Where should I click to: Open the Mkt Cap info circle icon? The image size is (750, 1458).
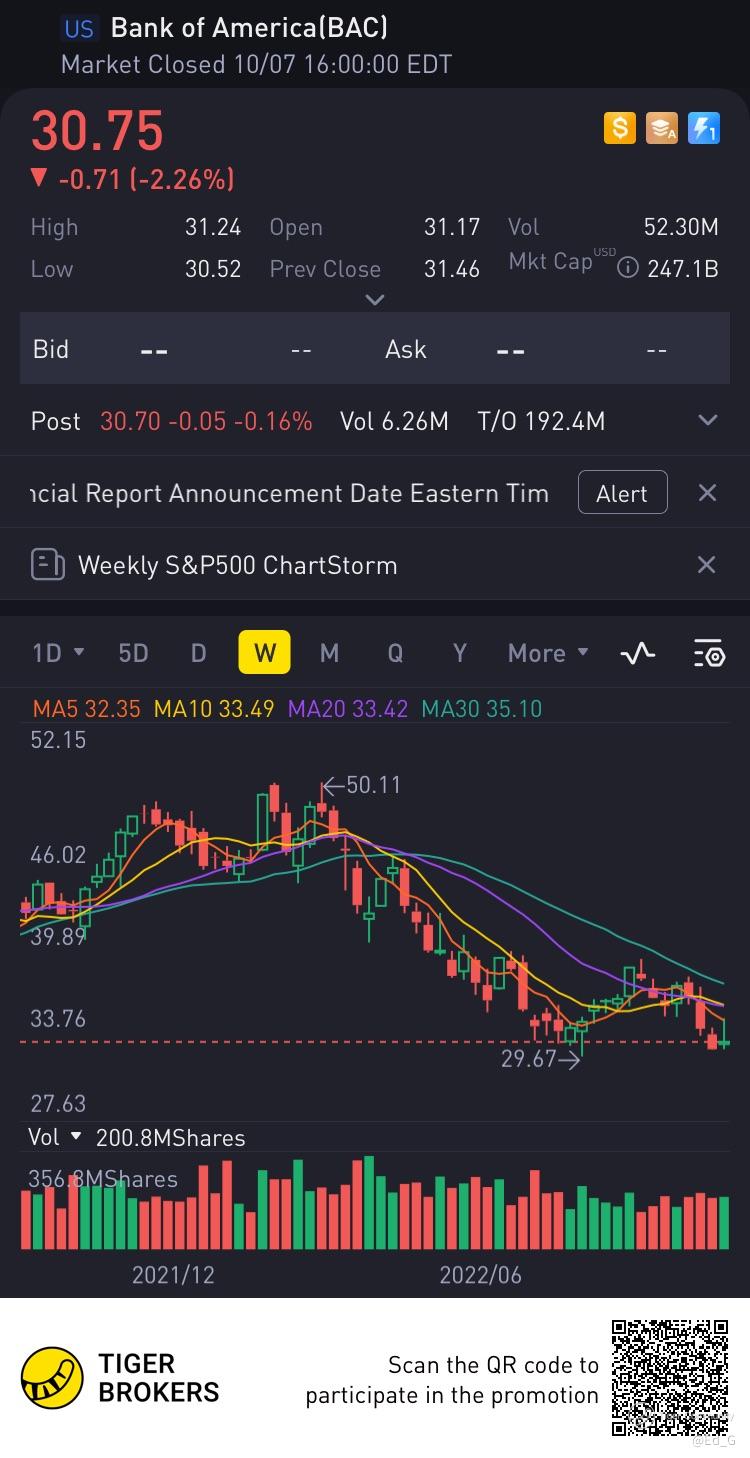point(627,268)
